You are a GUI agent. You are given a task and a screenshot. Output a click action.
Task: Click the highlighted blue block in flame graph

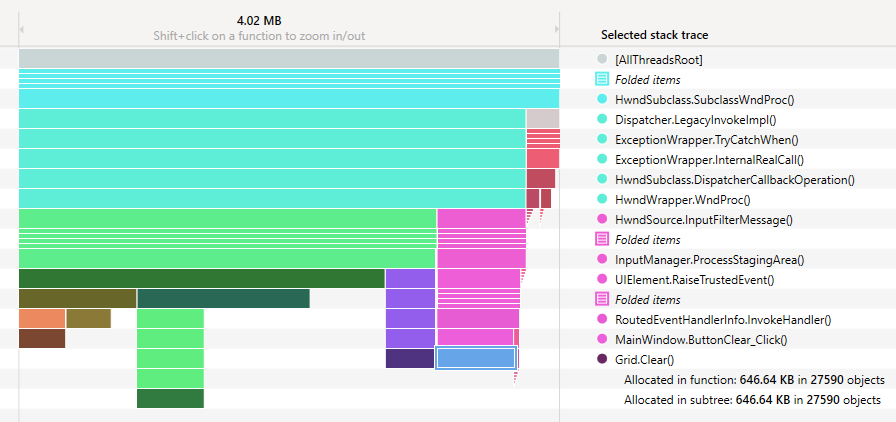click(x=475, y=358)
